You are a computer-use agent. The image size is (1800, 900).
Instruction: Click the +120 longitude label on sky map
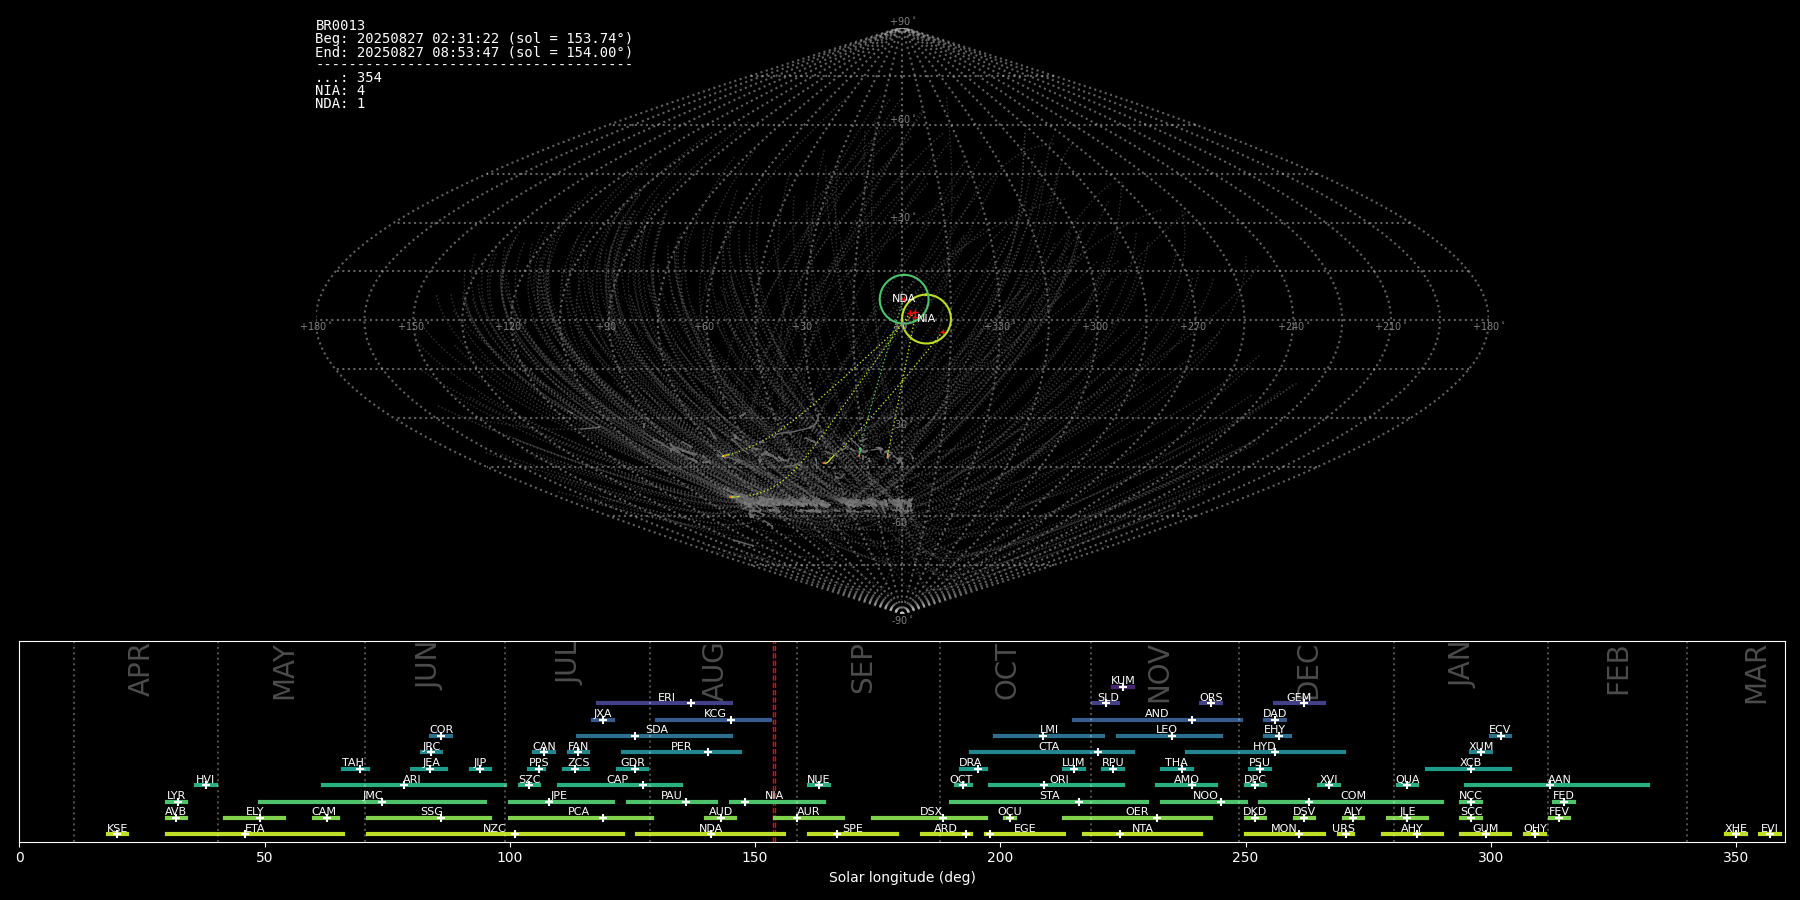tap(509, 327)
